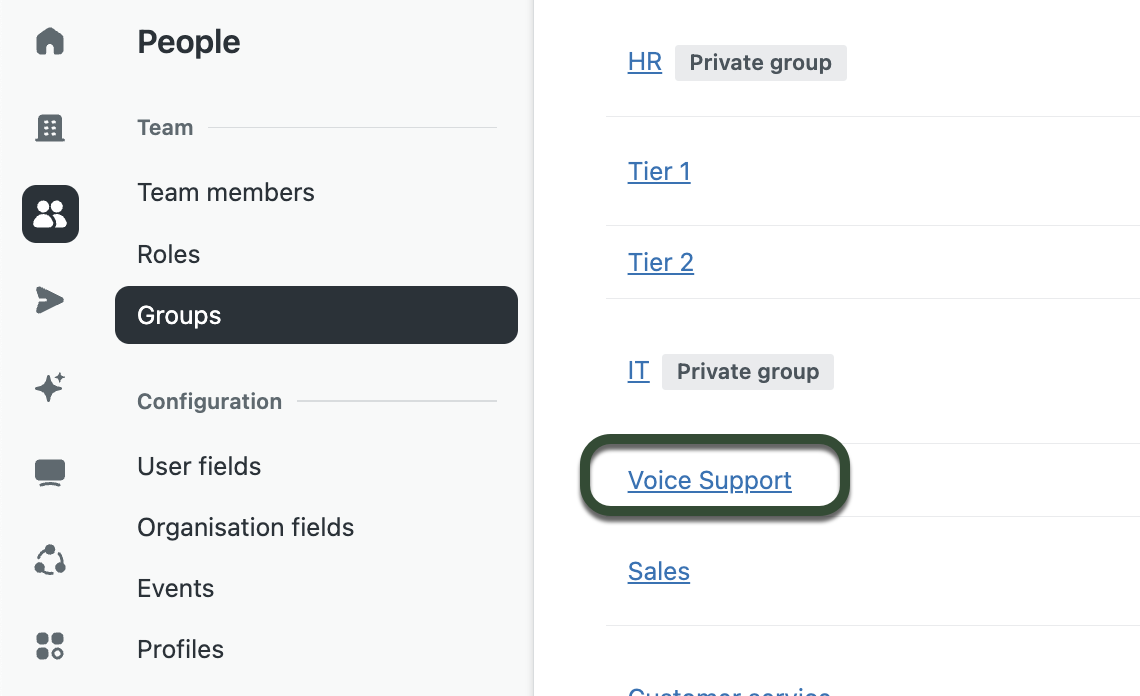Open the AI sparkles icon
1140x696 pixels.
(x=49, y=387)
